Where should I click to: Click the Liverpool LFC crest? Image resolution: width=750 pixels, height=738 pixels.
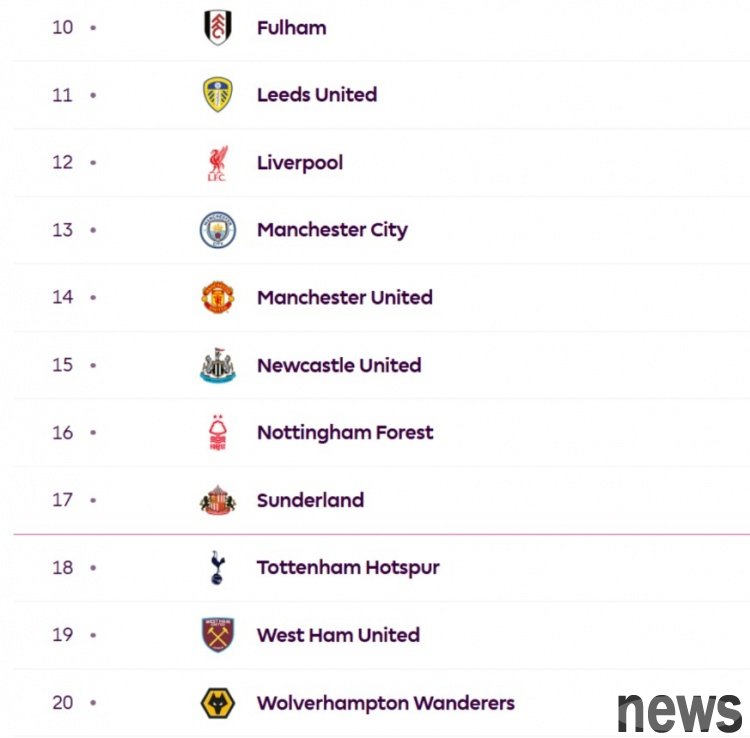coord(218,163)
